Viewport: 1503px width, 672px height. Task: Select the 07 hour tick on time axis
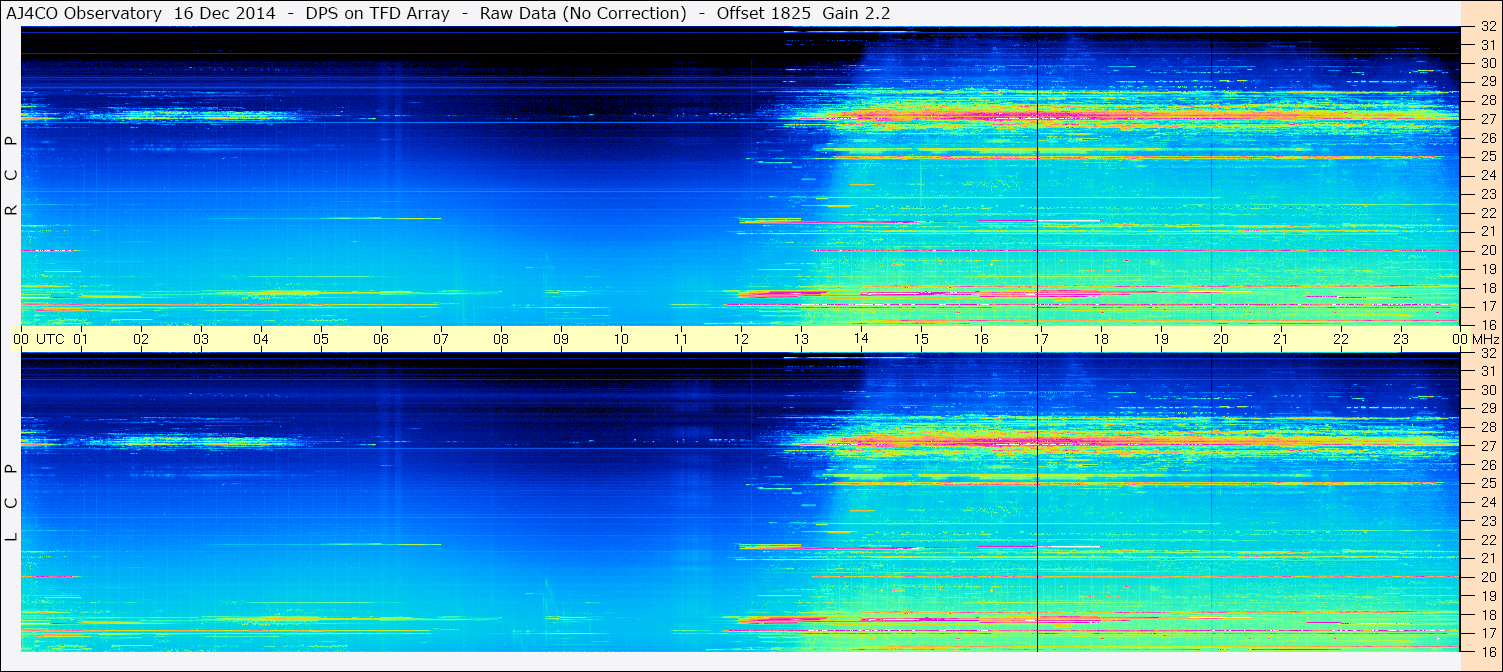[441, 339]
